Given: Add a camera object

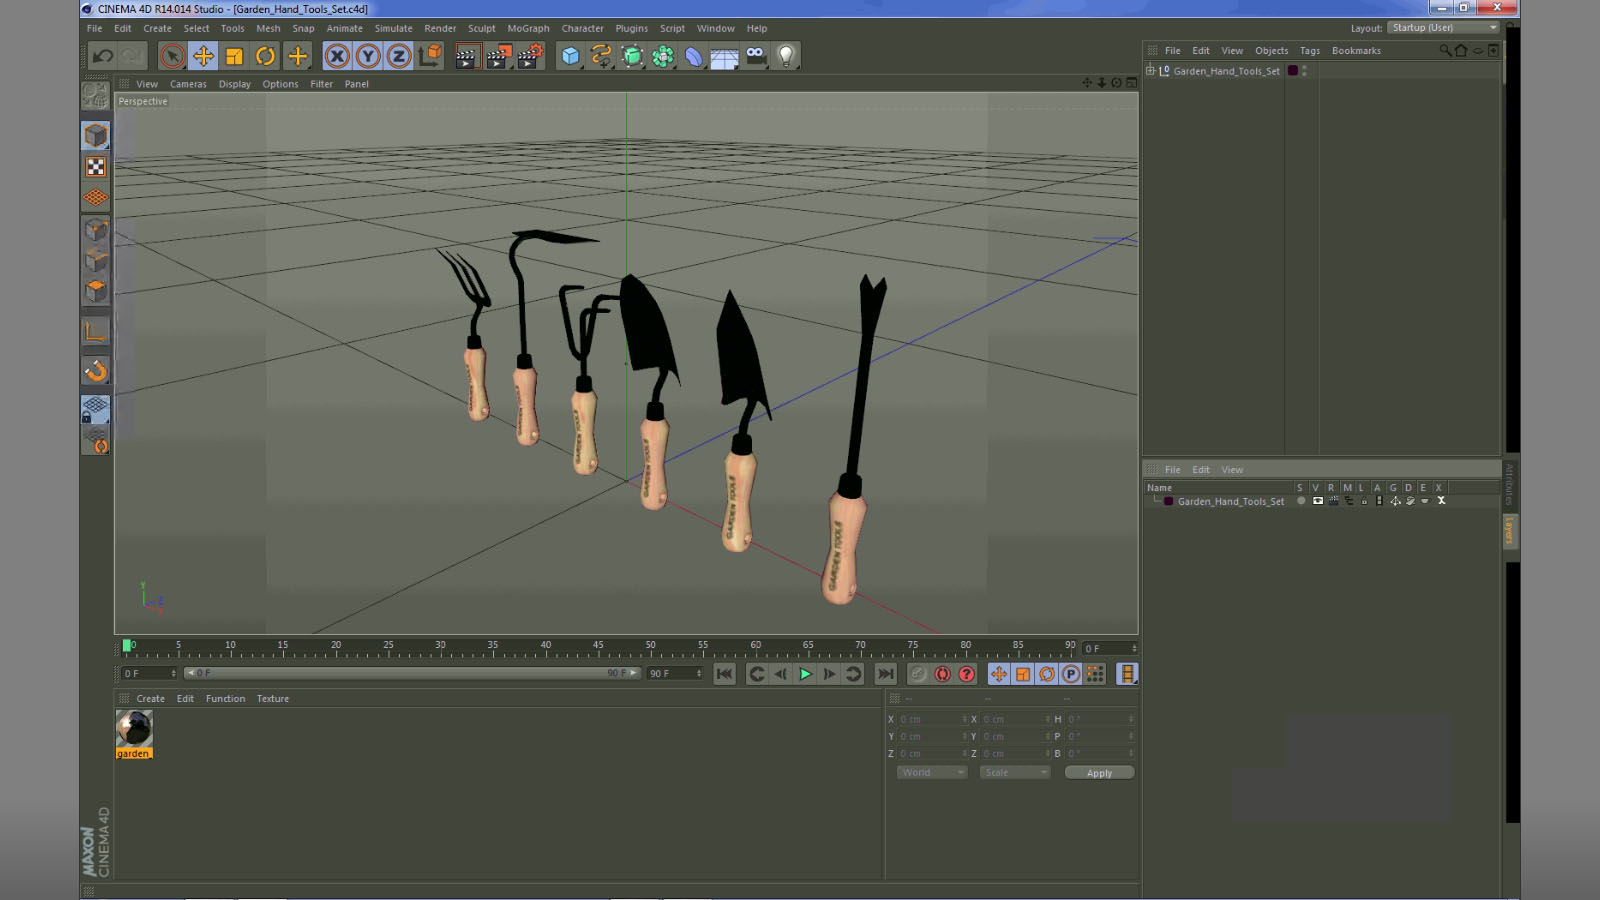Looking at the screenshot, I should 756,56.
